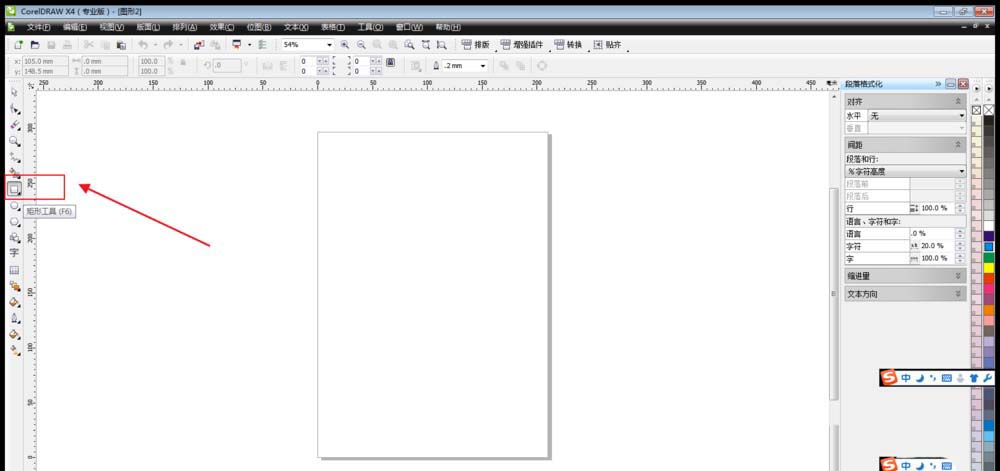This screenshot has width=1000, height=471.
Task: Open the 帮助(H) menu
Action: [x=448, y=27]
